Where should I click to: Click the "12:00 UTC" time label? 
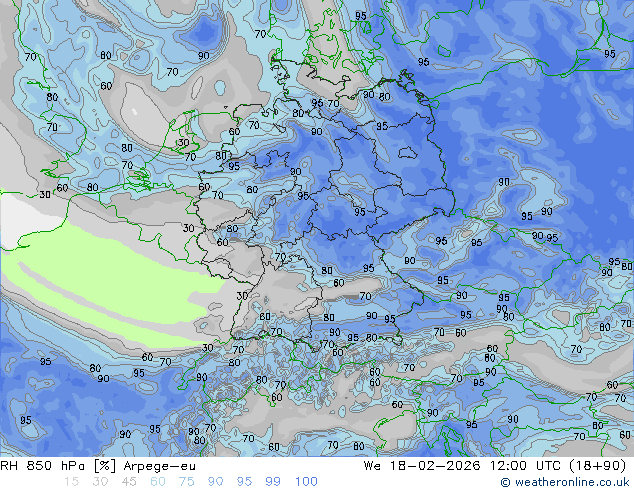525,466
